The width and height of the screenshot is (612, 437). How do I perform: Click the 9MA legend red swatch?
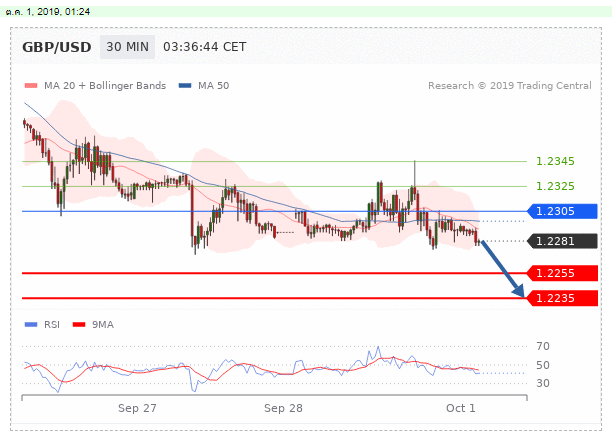click(79, 324)
